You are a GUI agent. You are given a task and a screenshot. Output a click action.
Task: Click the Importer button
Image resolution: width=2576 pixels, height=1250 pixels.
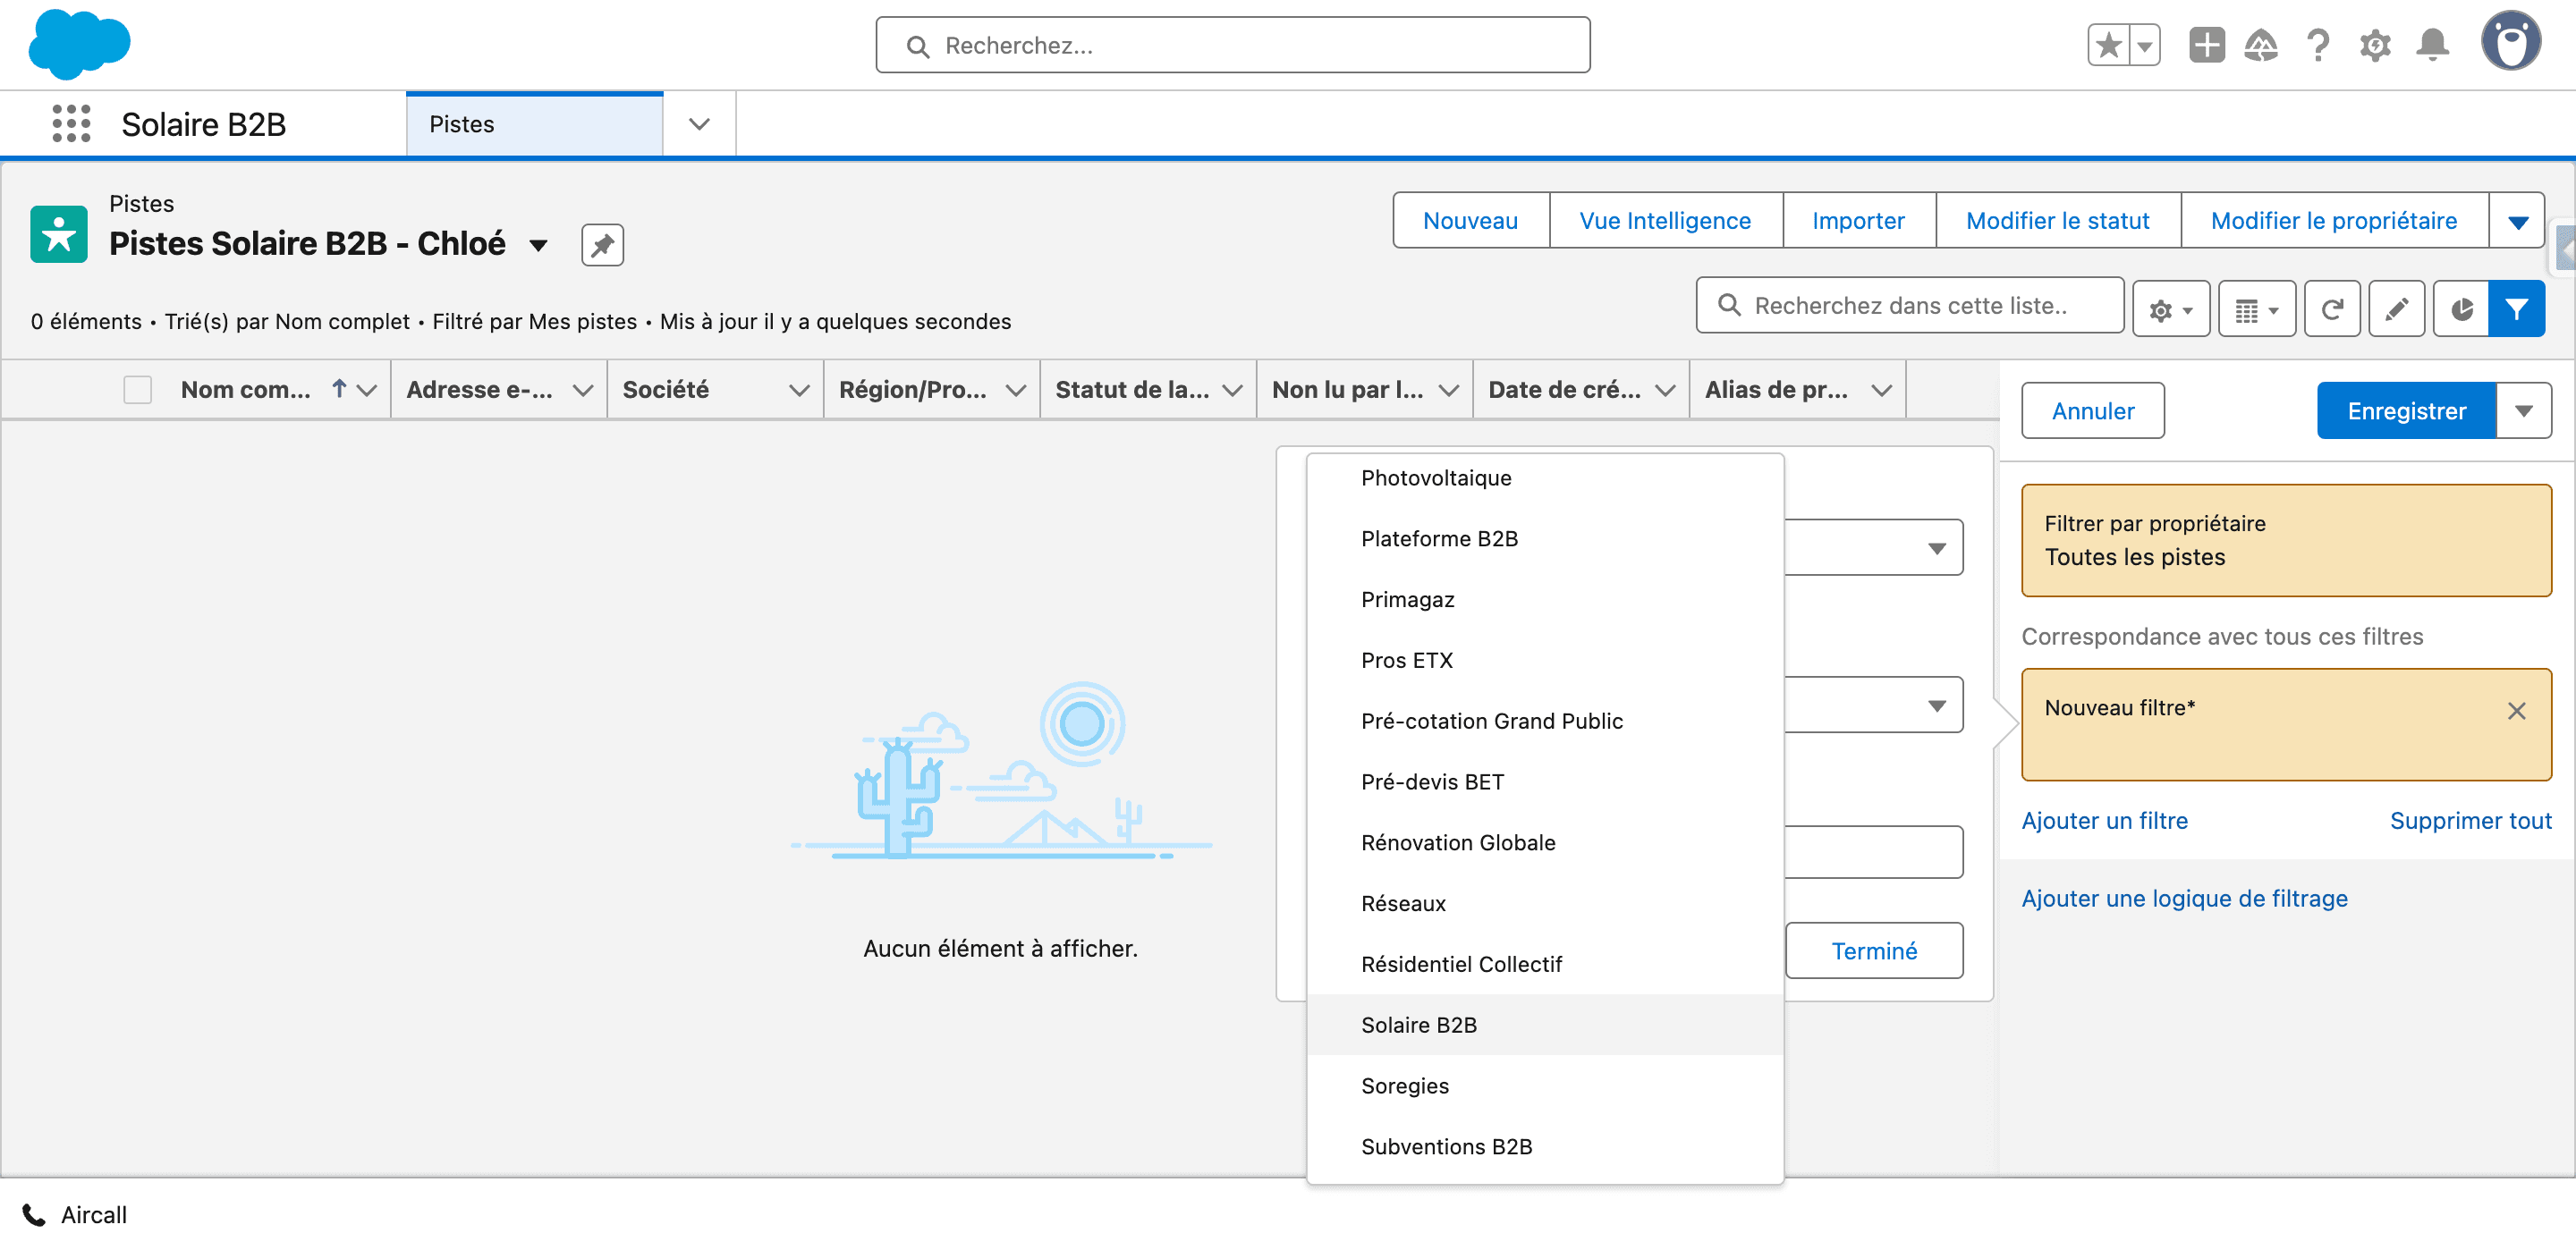click(1858, 220)
